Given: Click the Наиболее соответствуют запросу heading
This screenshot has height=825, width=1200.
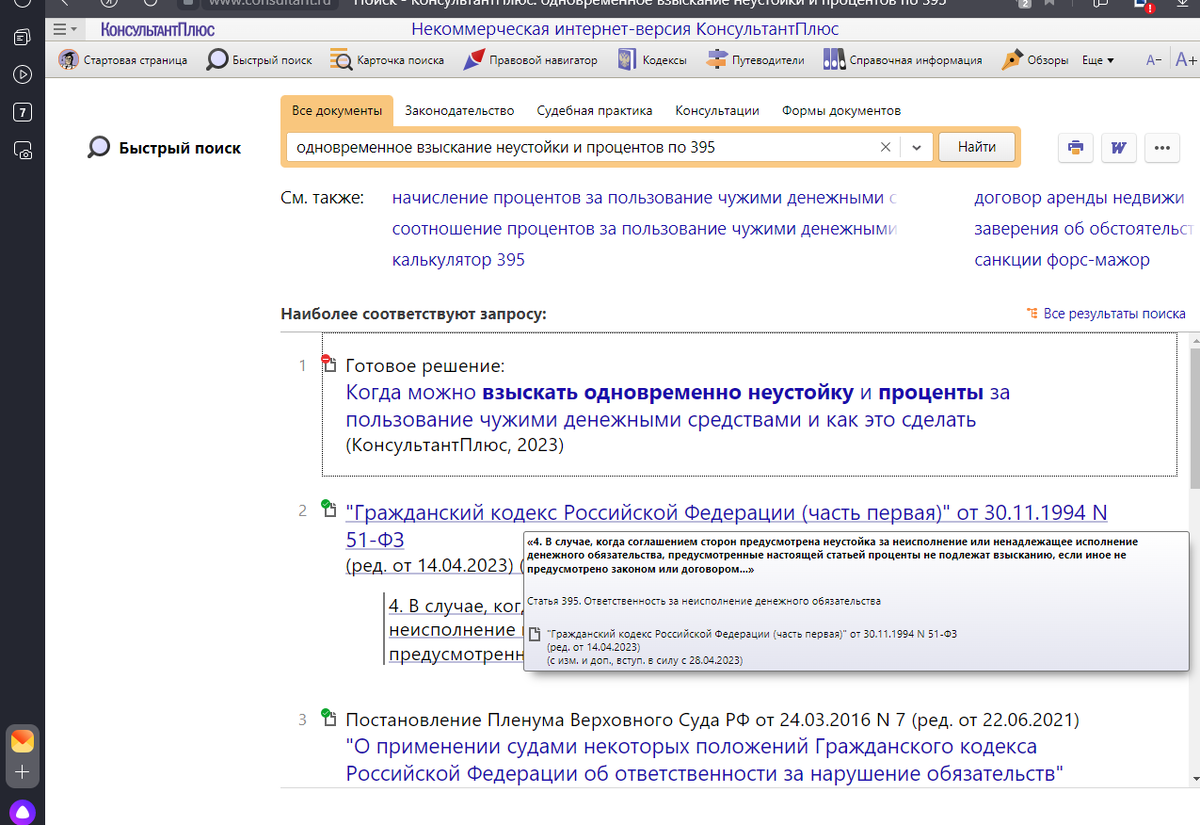Looking at the screenshot, I should (x=414, y=313).
